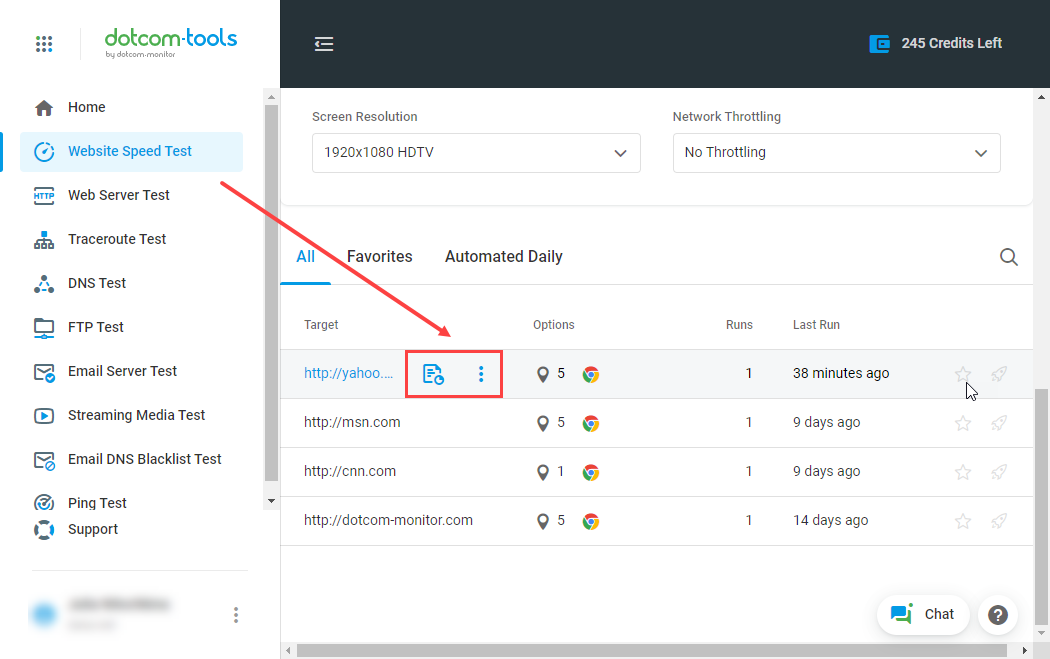This screenshot has height=659, width=1050.
Task: Expand the Screen Resolution dropdown
Action: (x=476, y=153)
